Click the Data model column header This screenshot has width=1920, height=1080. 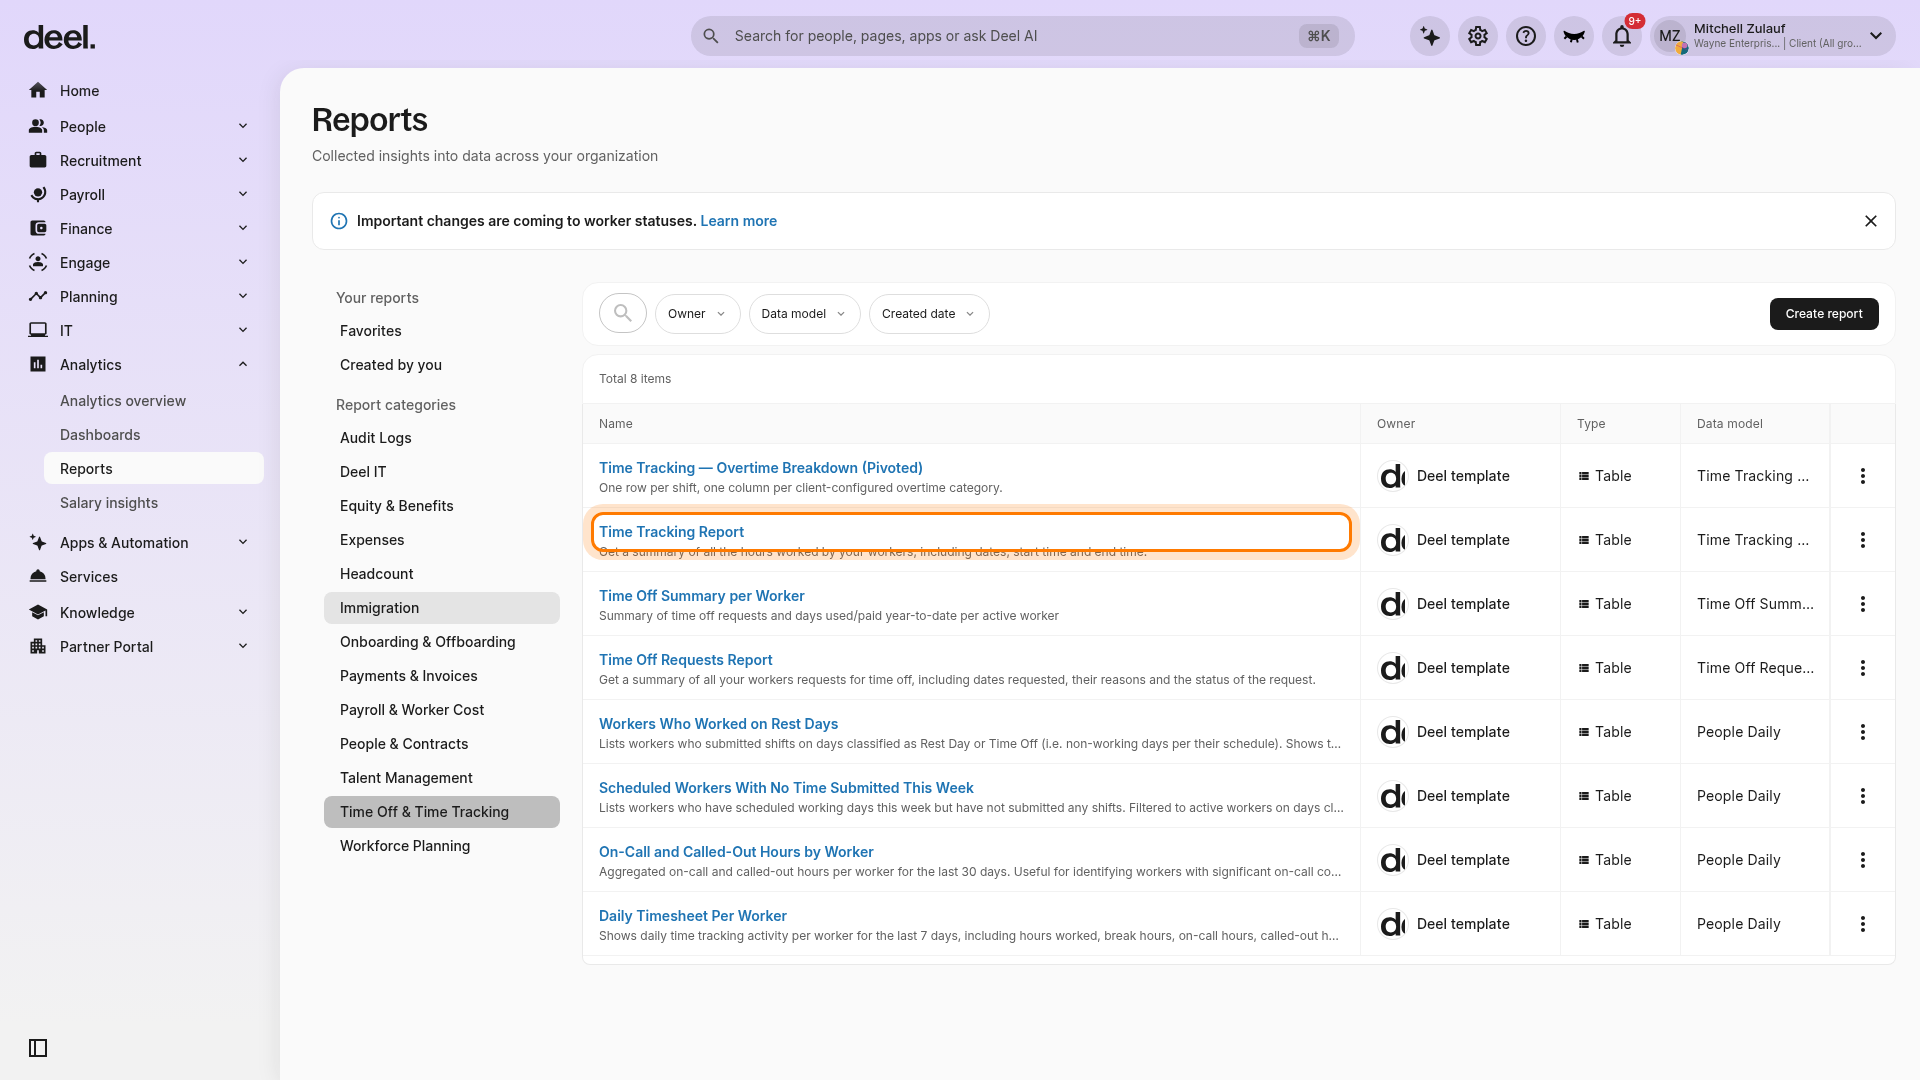[1729, 424]
